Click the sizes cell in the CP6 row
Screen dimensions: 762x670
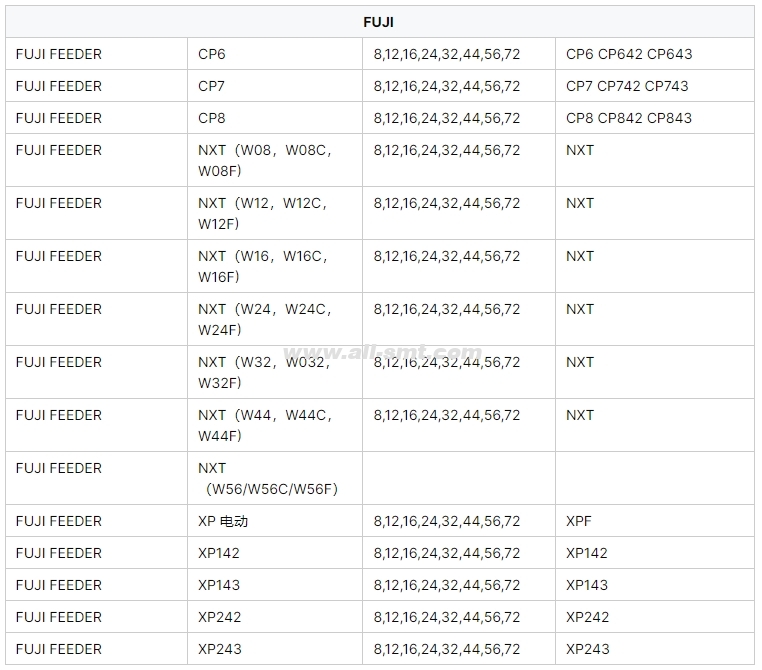[459, 54]
